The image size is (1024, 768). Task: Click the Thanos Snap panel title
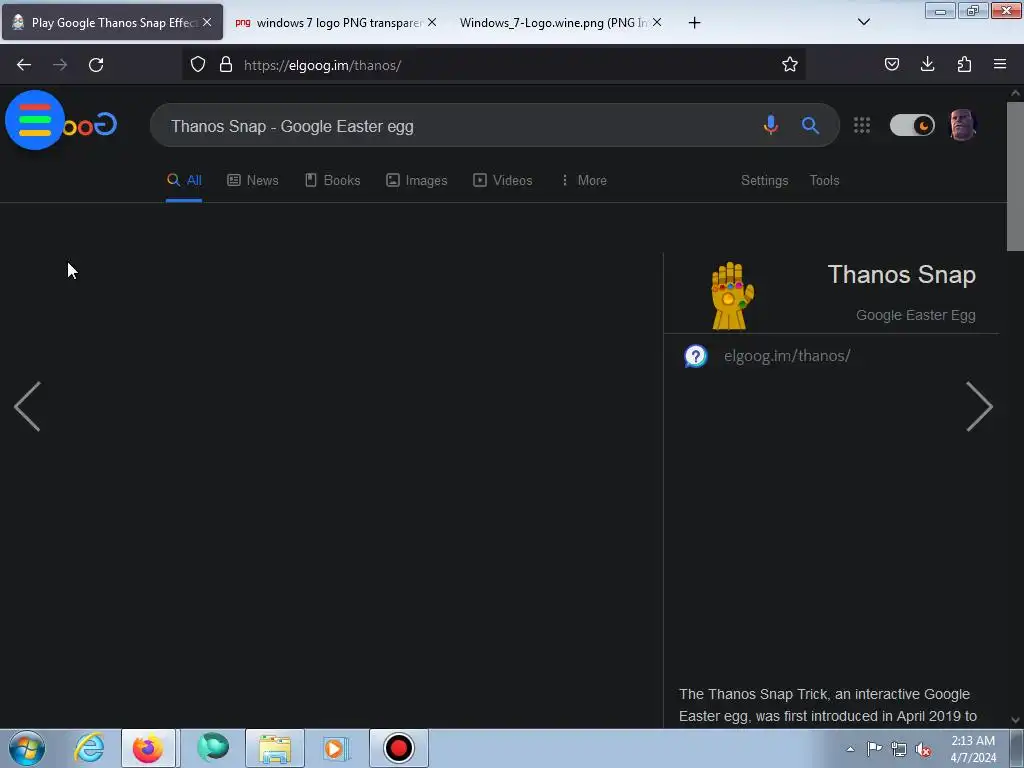tap(901, 275)
